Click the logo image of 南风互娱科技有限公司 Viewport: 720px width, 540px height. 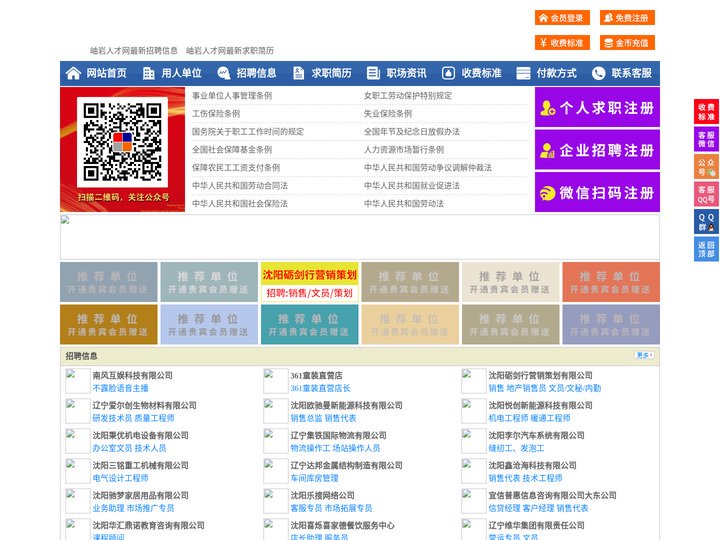[x=78, y=381]
